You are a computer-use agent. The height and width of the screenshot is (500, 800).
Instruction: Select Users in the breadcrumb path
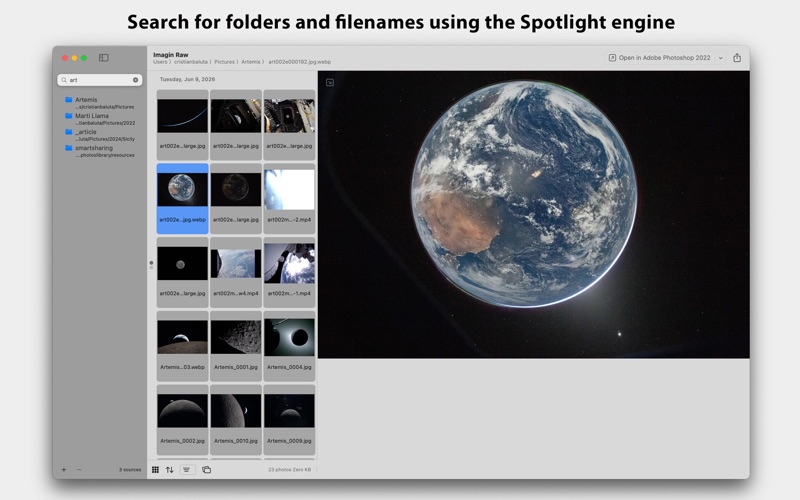160,62
